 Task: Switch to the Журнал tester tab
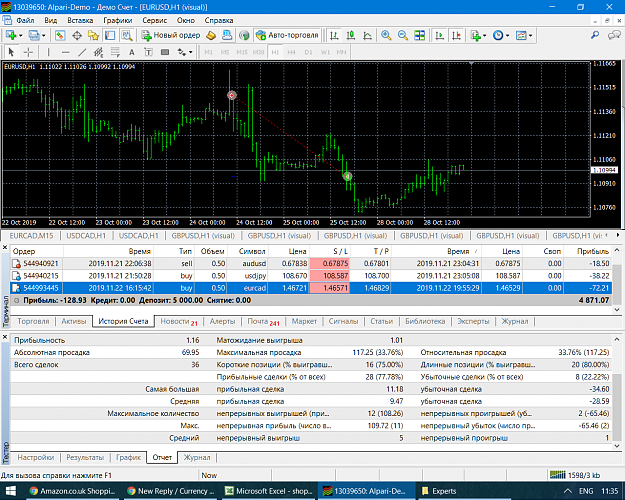[197, 457]
